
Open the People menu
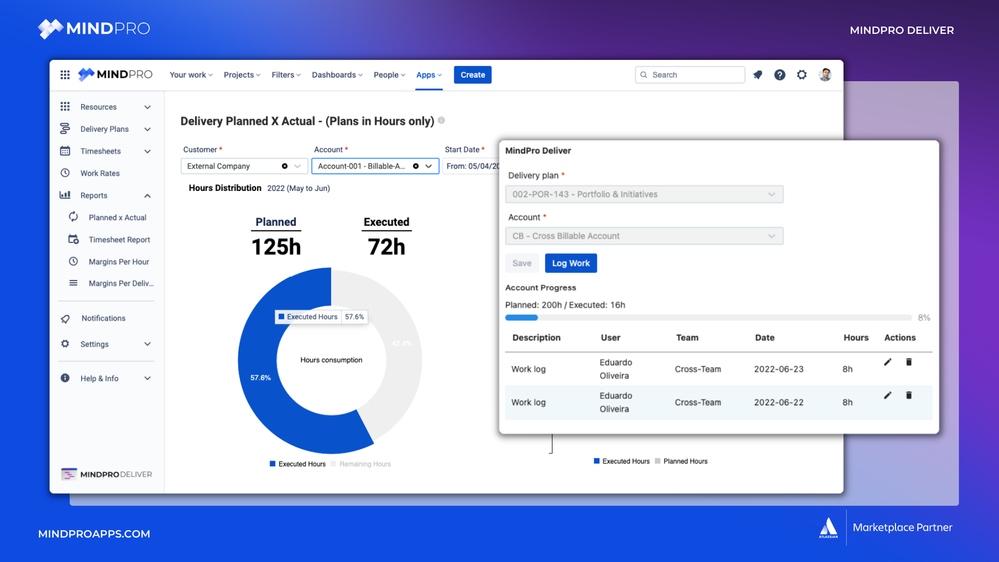[x=389, y=75]
